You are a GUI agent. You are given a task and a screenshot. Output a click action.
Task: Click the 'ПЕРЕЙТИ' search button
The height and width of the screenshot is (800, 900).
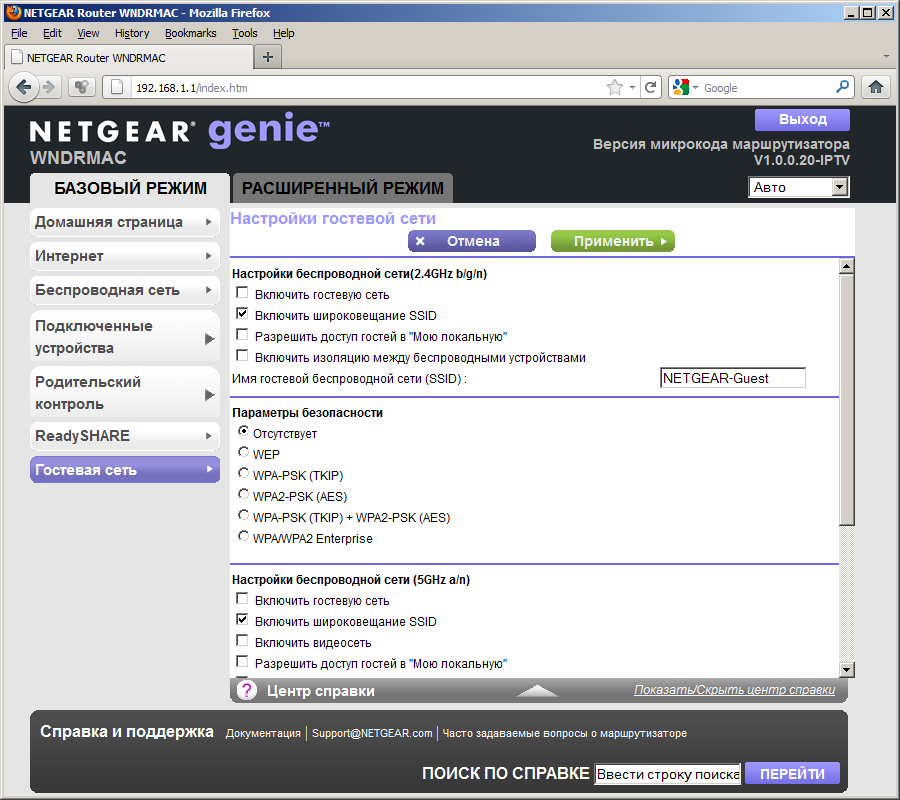(792, 774)
